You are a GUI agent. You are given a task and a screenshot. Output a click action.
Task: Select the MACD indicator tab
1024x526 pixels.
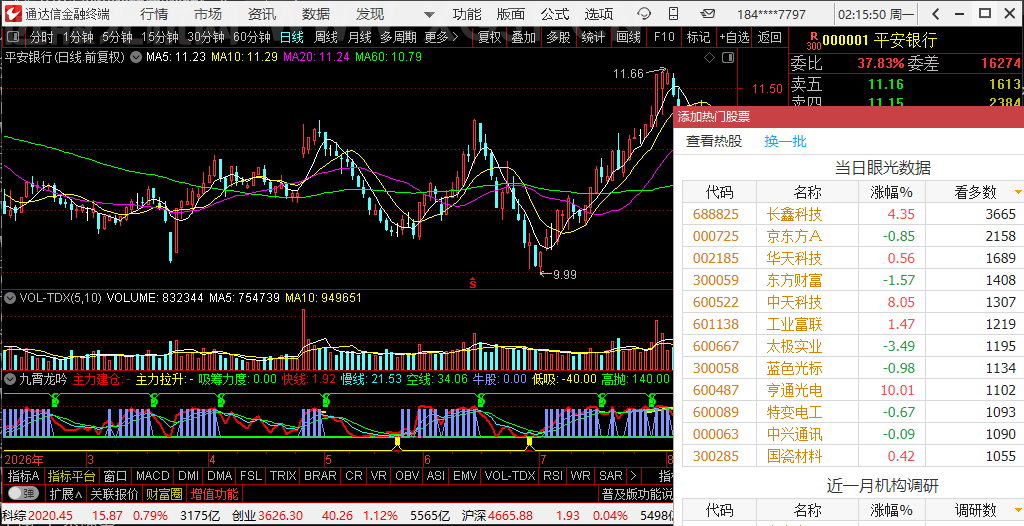(x=153, y=476)
